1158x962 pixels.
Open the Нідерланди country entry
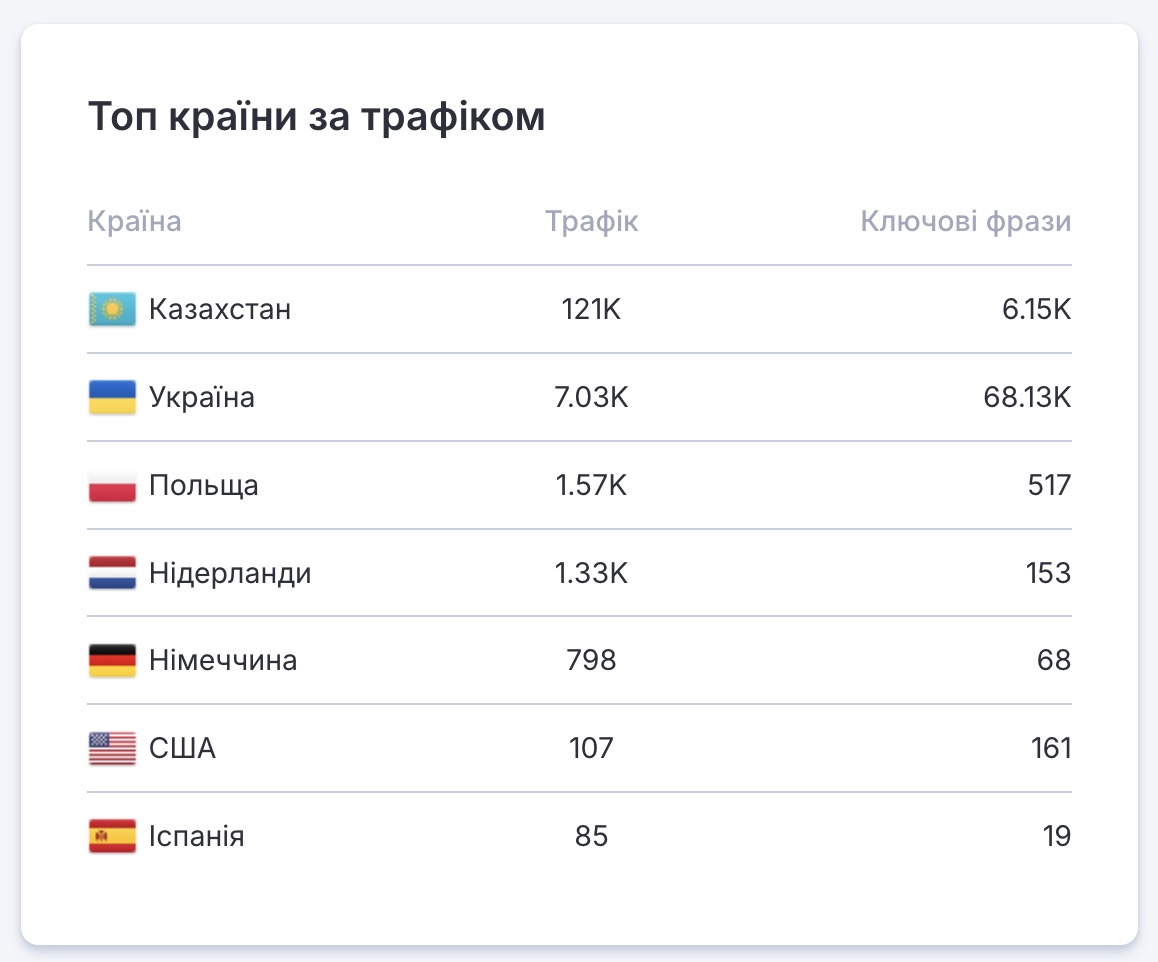tap(230, 574)
